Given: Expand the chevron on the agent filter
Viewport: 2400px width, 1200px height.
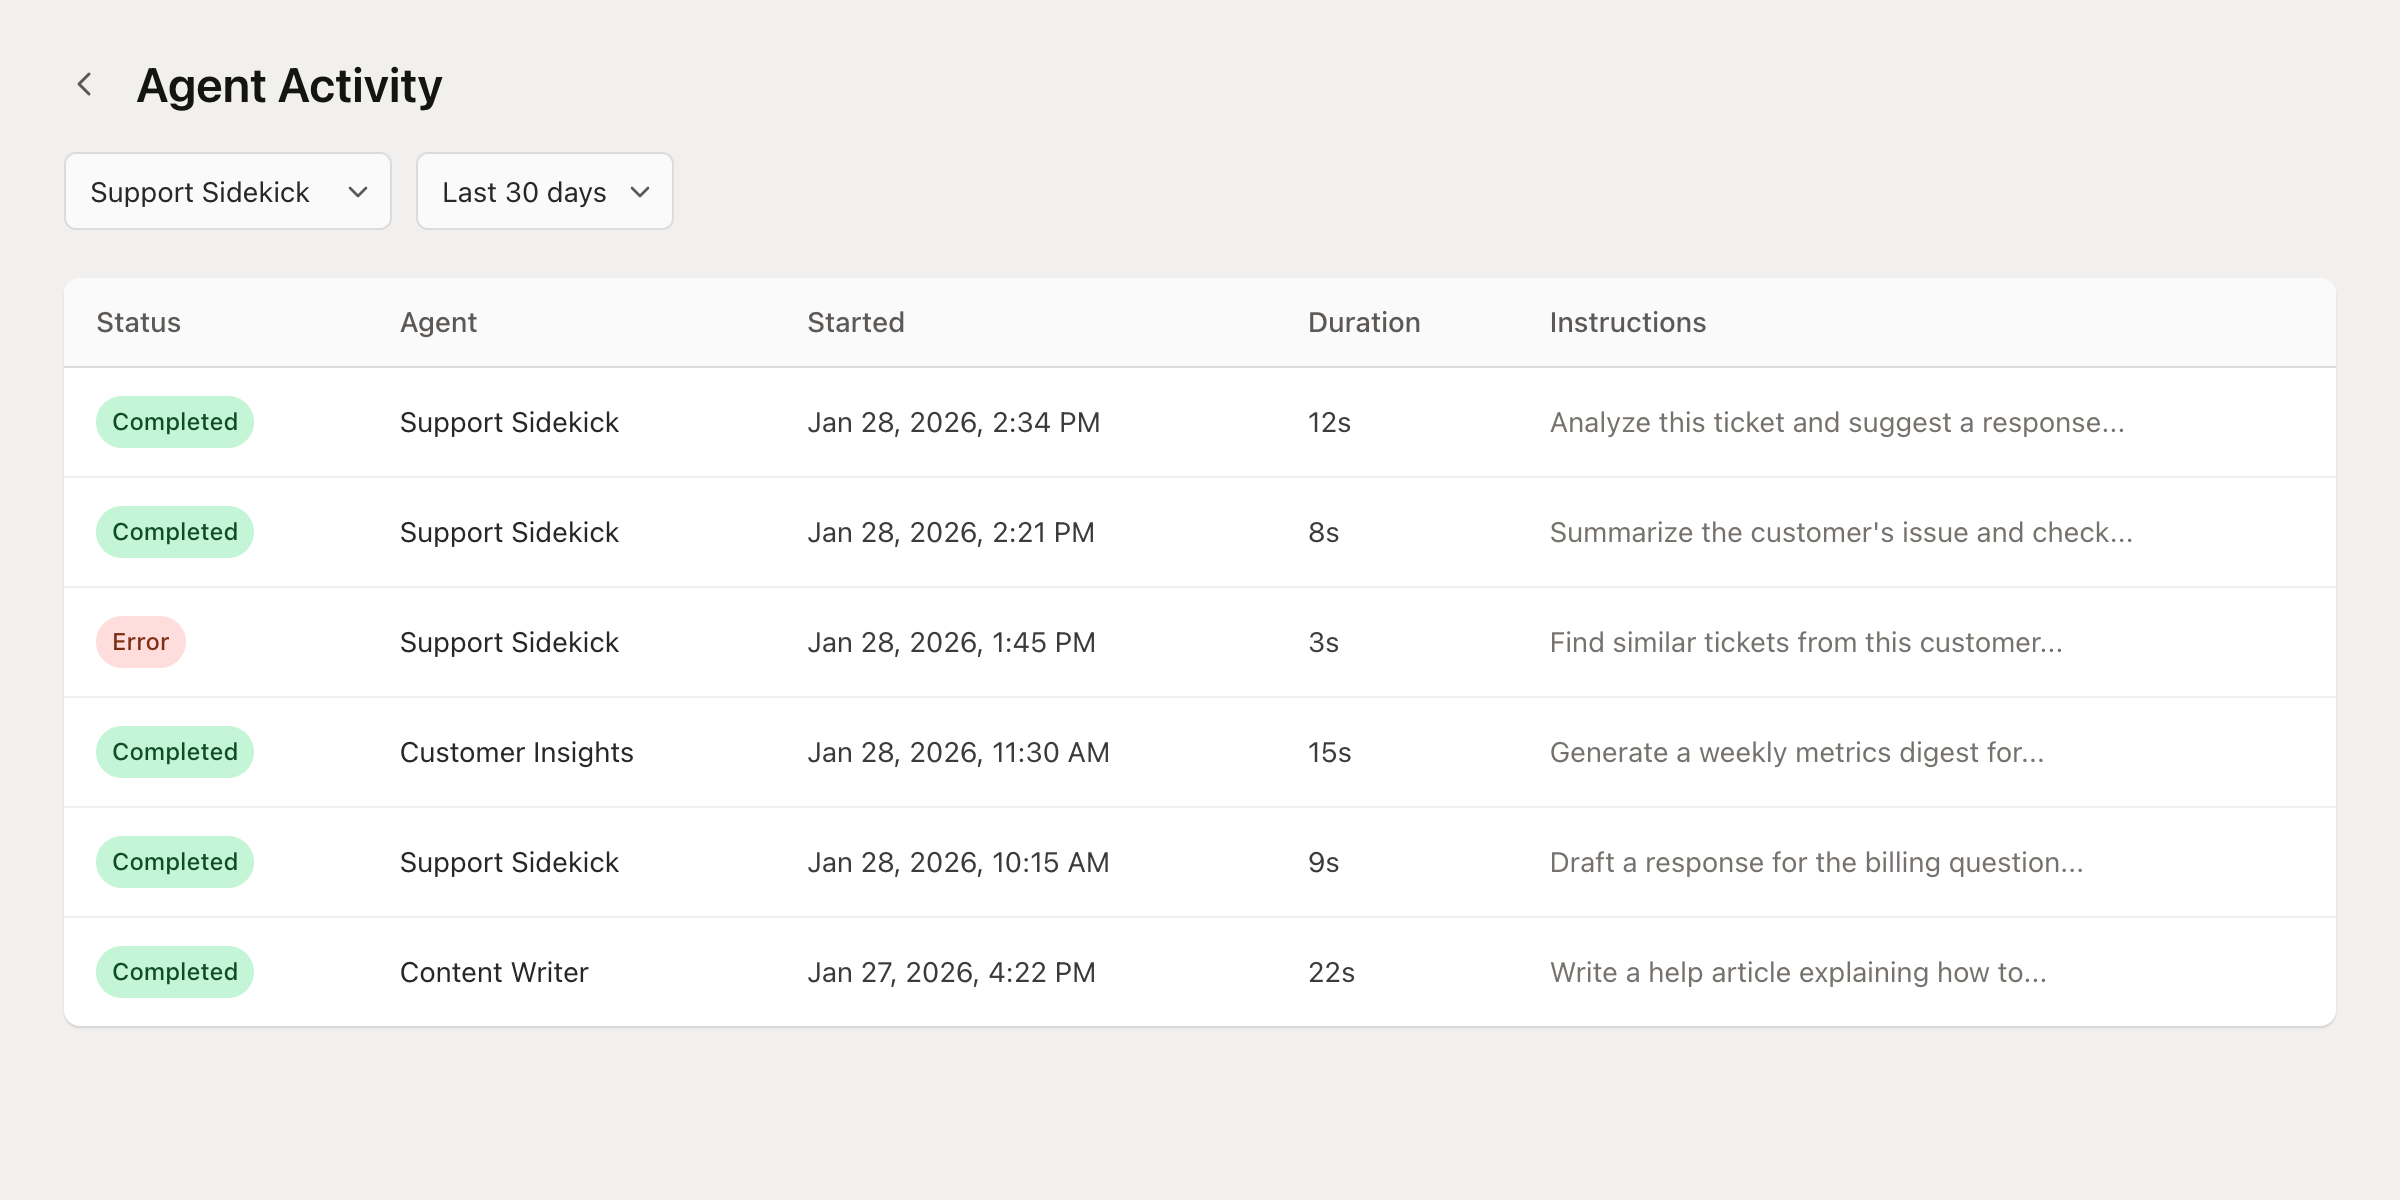Looking at the screenshot, I should (x=358, y=191).
